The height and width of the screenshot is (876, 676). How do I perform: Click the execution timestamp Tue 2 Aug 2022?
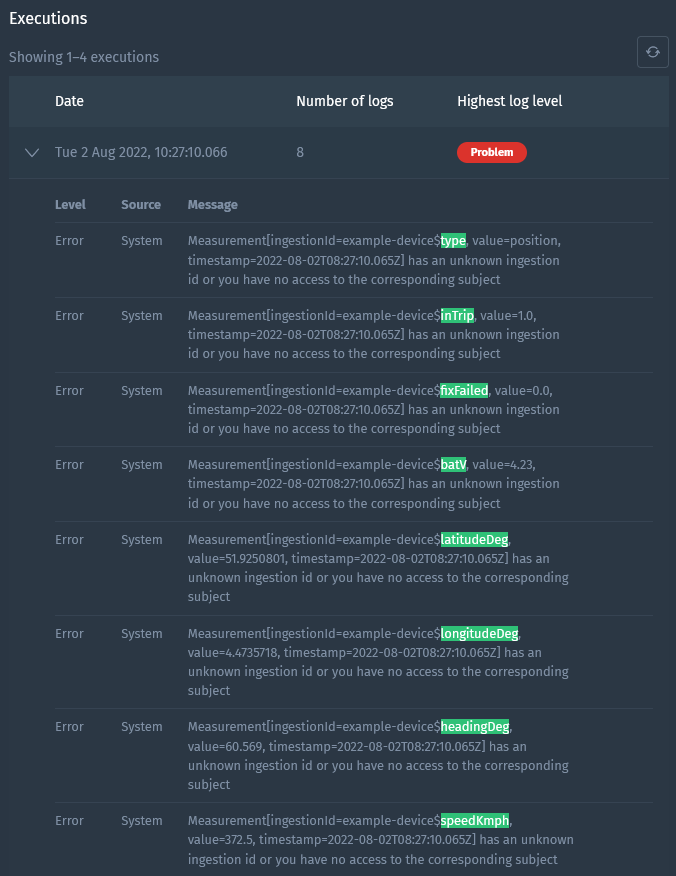(141, 152)
